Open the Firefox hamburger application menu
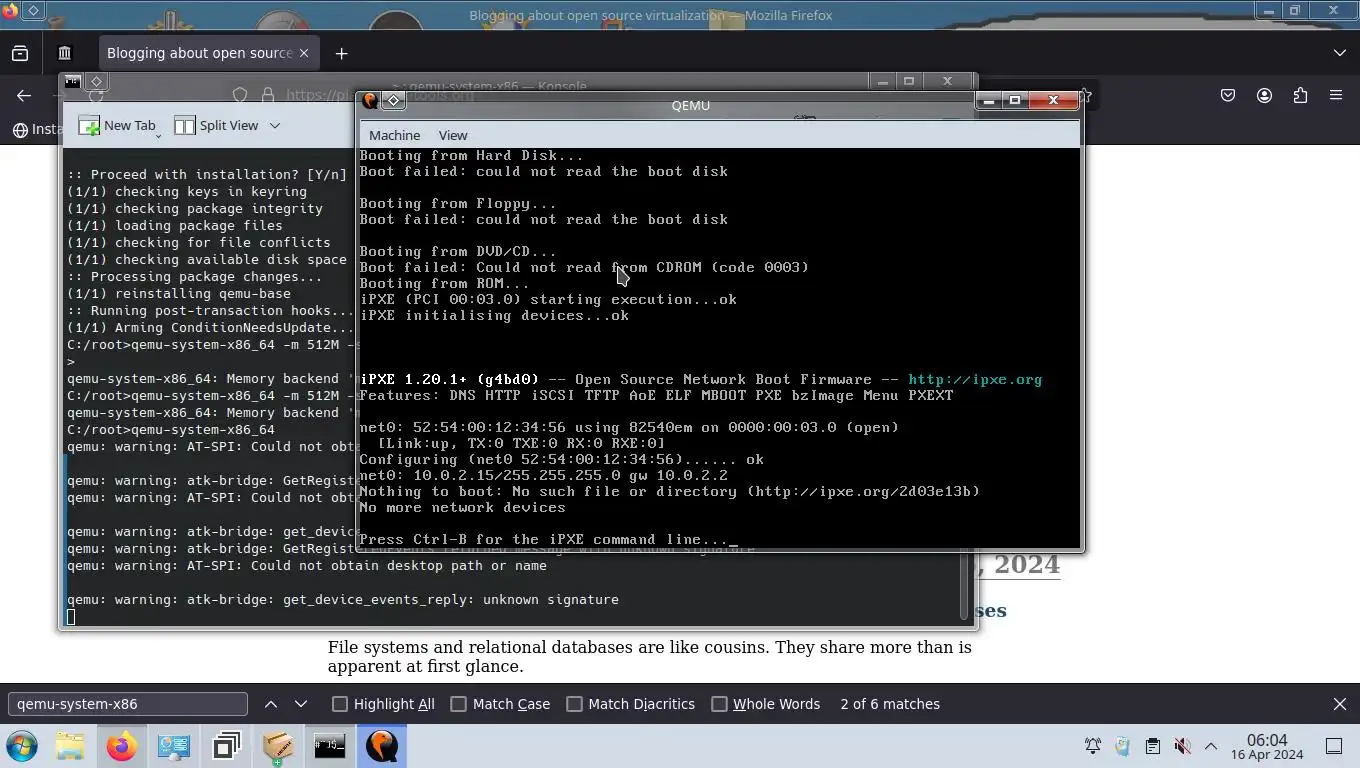The width and height of the screenshot is (1360, 768). coord(1336,95)
